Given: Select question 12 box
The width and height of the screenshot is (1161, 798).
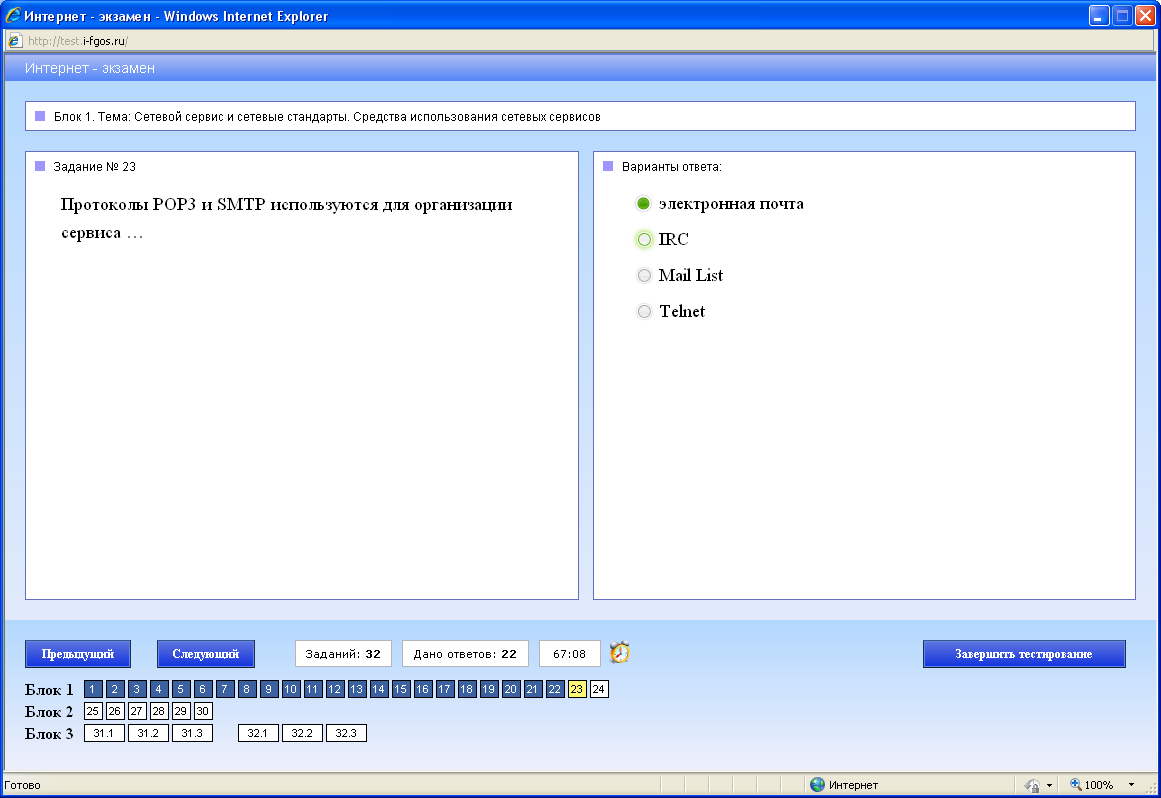Looking at the screenshot, I should (335, 689).
